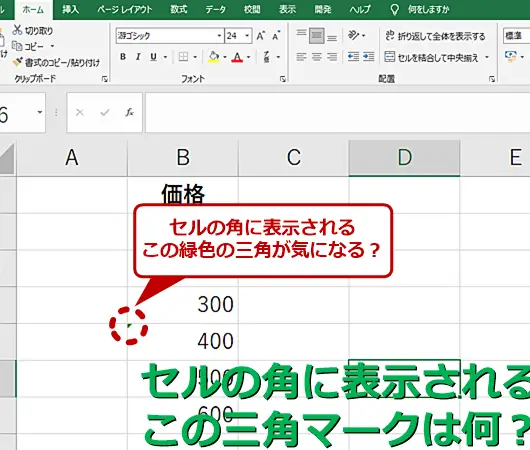
Task: Toggle Bold formatting
Action: tap(123, 57)
